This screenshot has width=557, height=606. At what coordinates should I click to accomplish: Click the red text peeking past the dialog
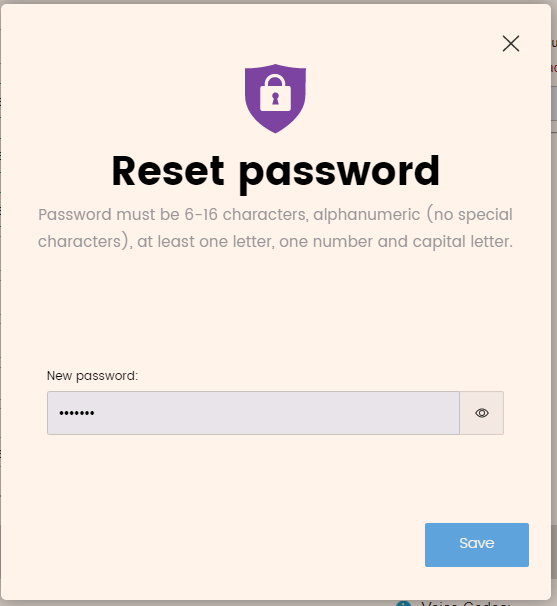pos(554,68)
